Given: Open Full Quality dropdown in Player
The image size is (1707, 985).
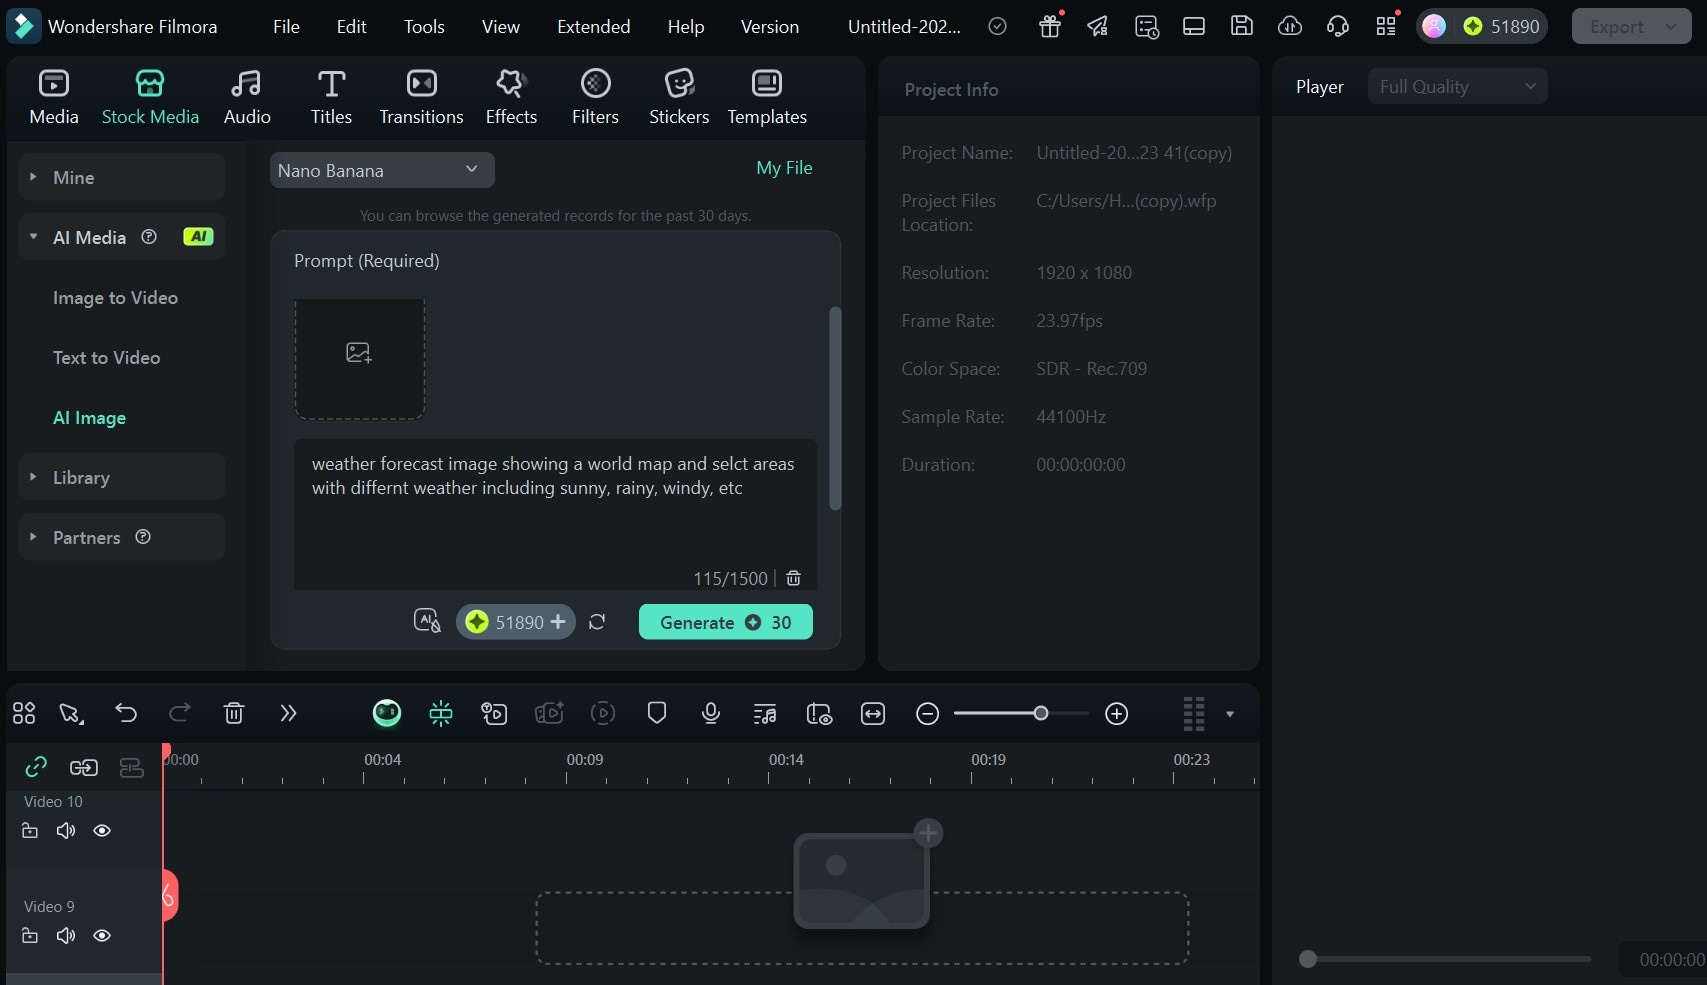Looking at the screenshot, I should tap(1457, 87).
